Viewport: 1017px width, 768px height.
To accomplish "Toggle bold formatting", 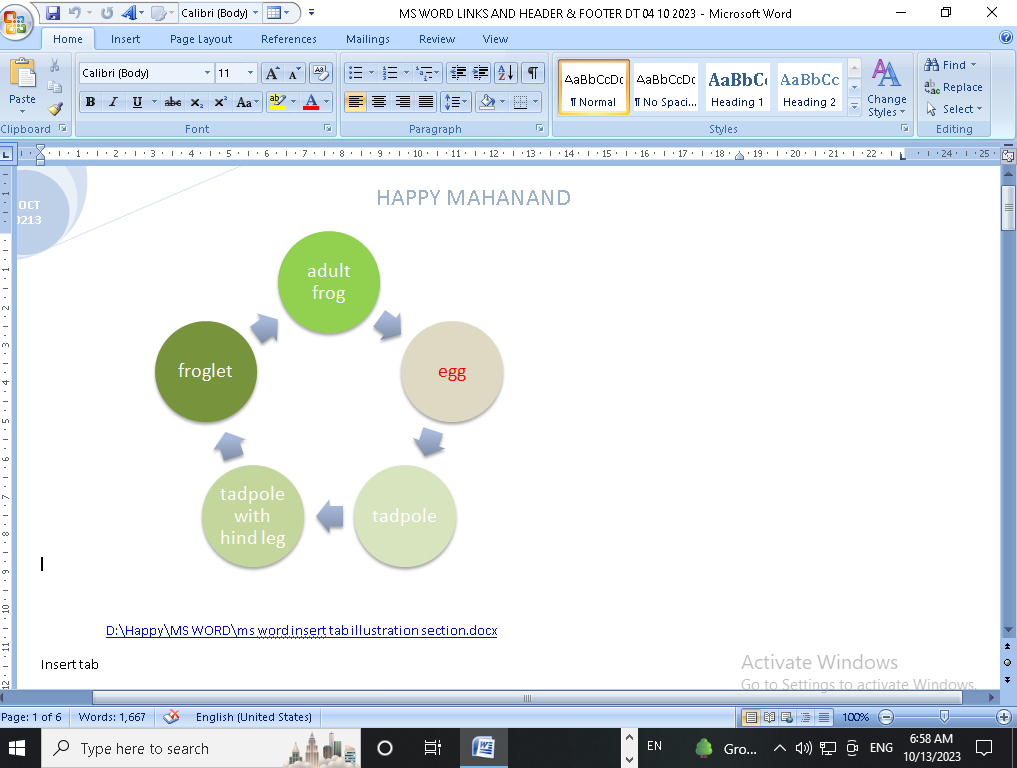I will click(x=91, y=102).
